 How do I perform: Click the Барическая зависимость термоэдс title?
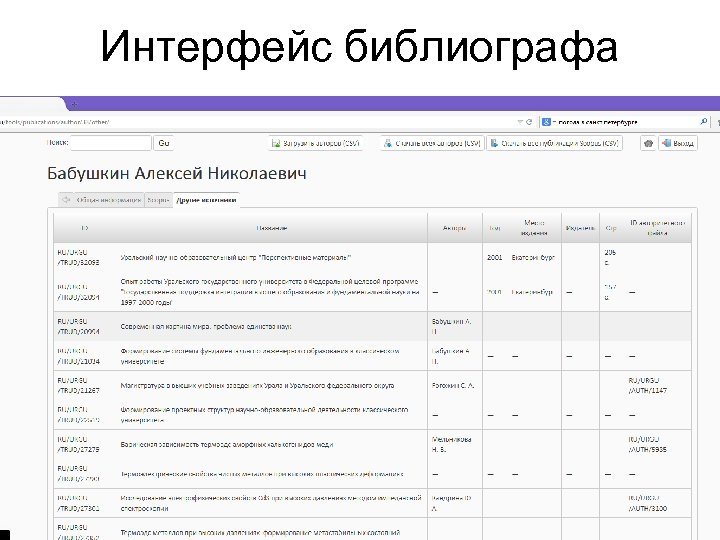[x=227, y=444]
